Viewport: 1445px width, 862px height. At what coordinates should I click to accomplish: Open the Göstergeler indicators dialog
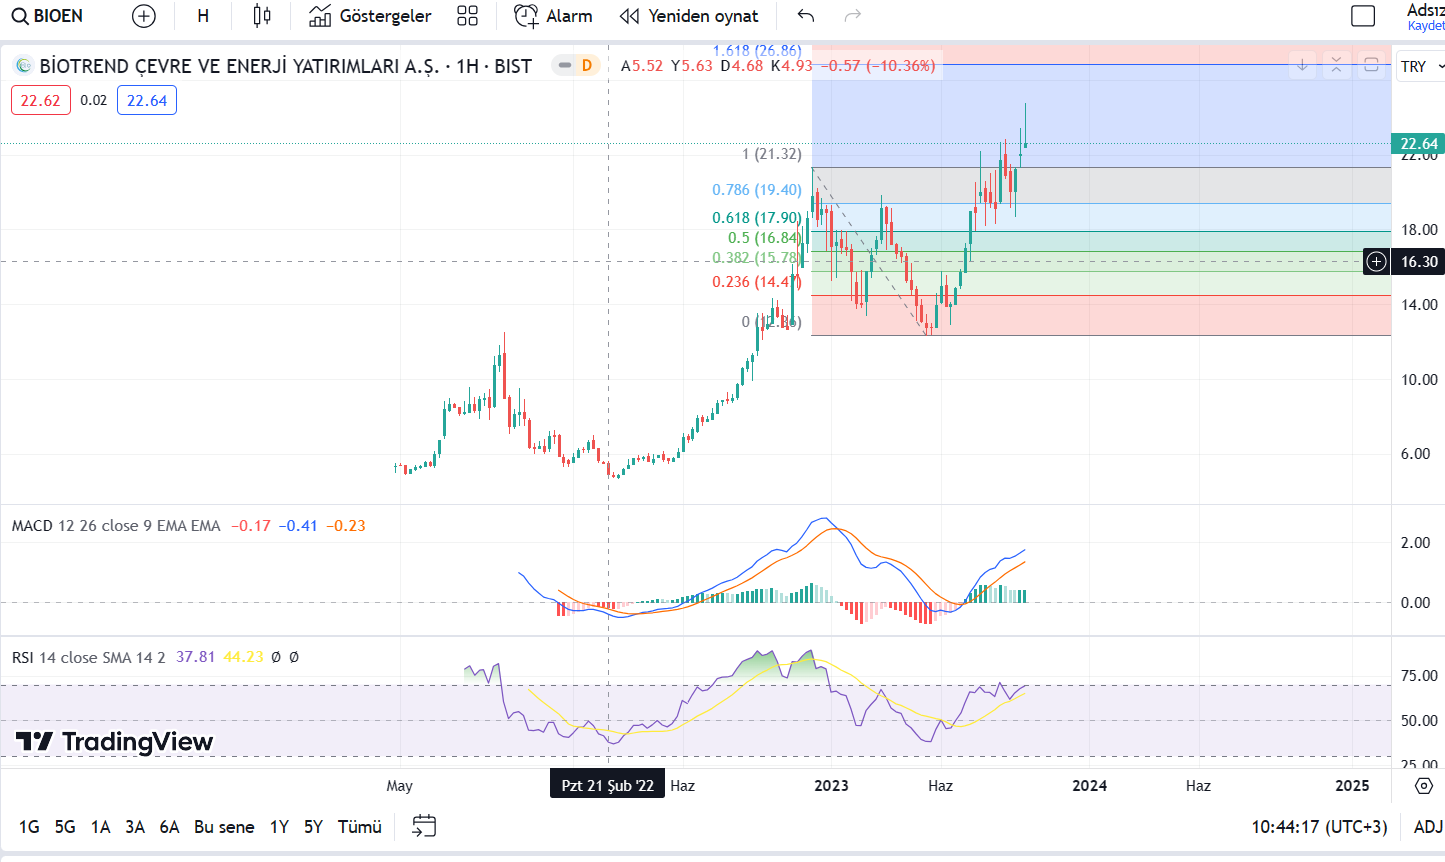[x=371, y=16]
